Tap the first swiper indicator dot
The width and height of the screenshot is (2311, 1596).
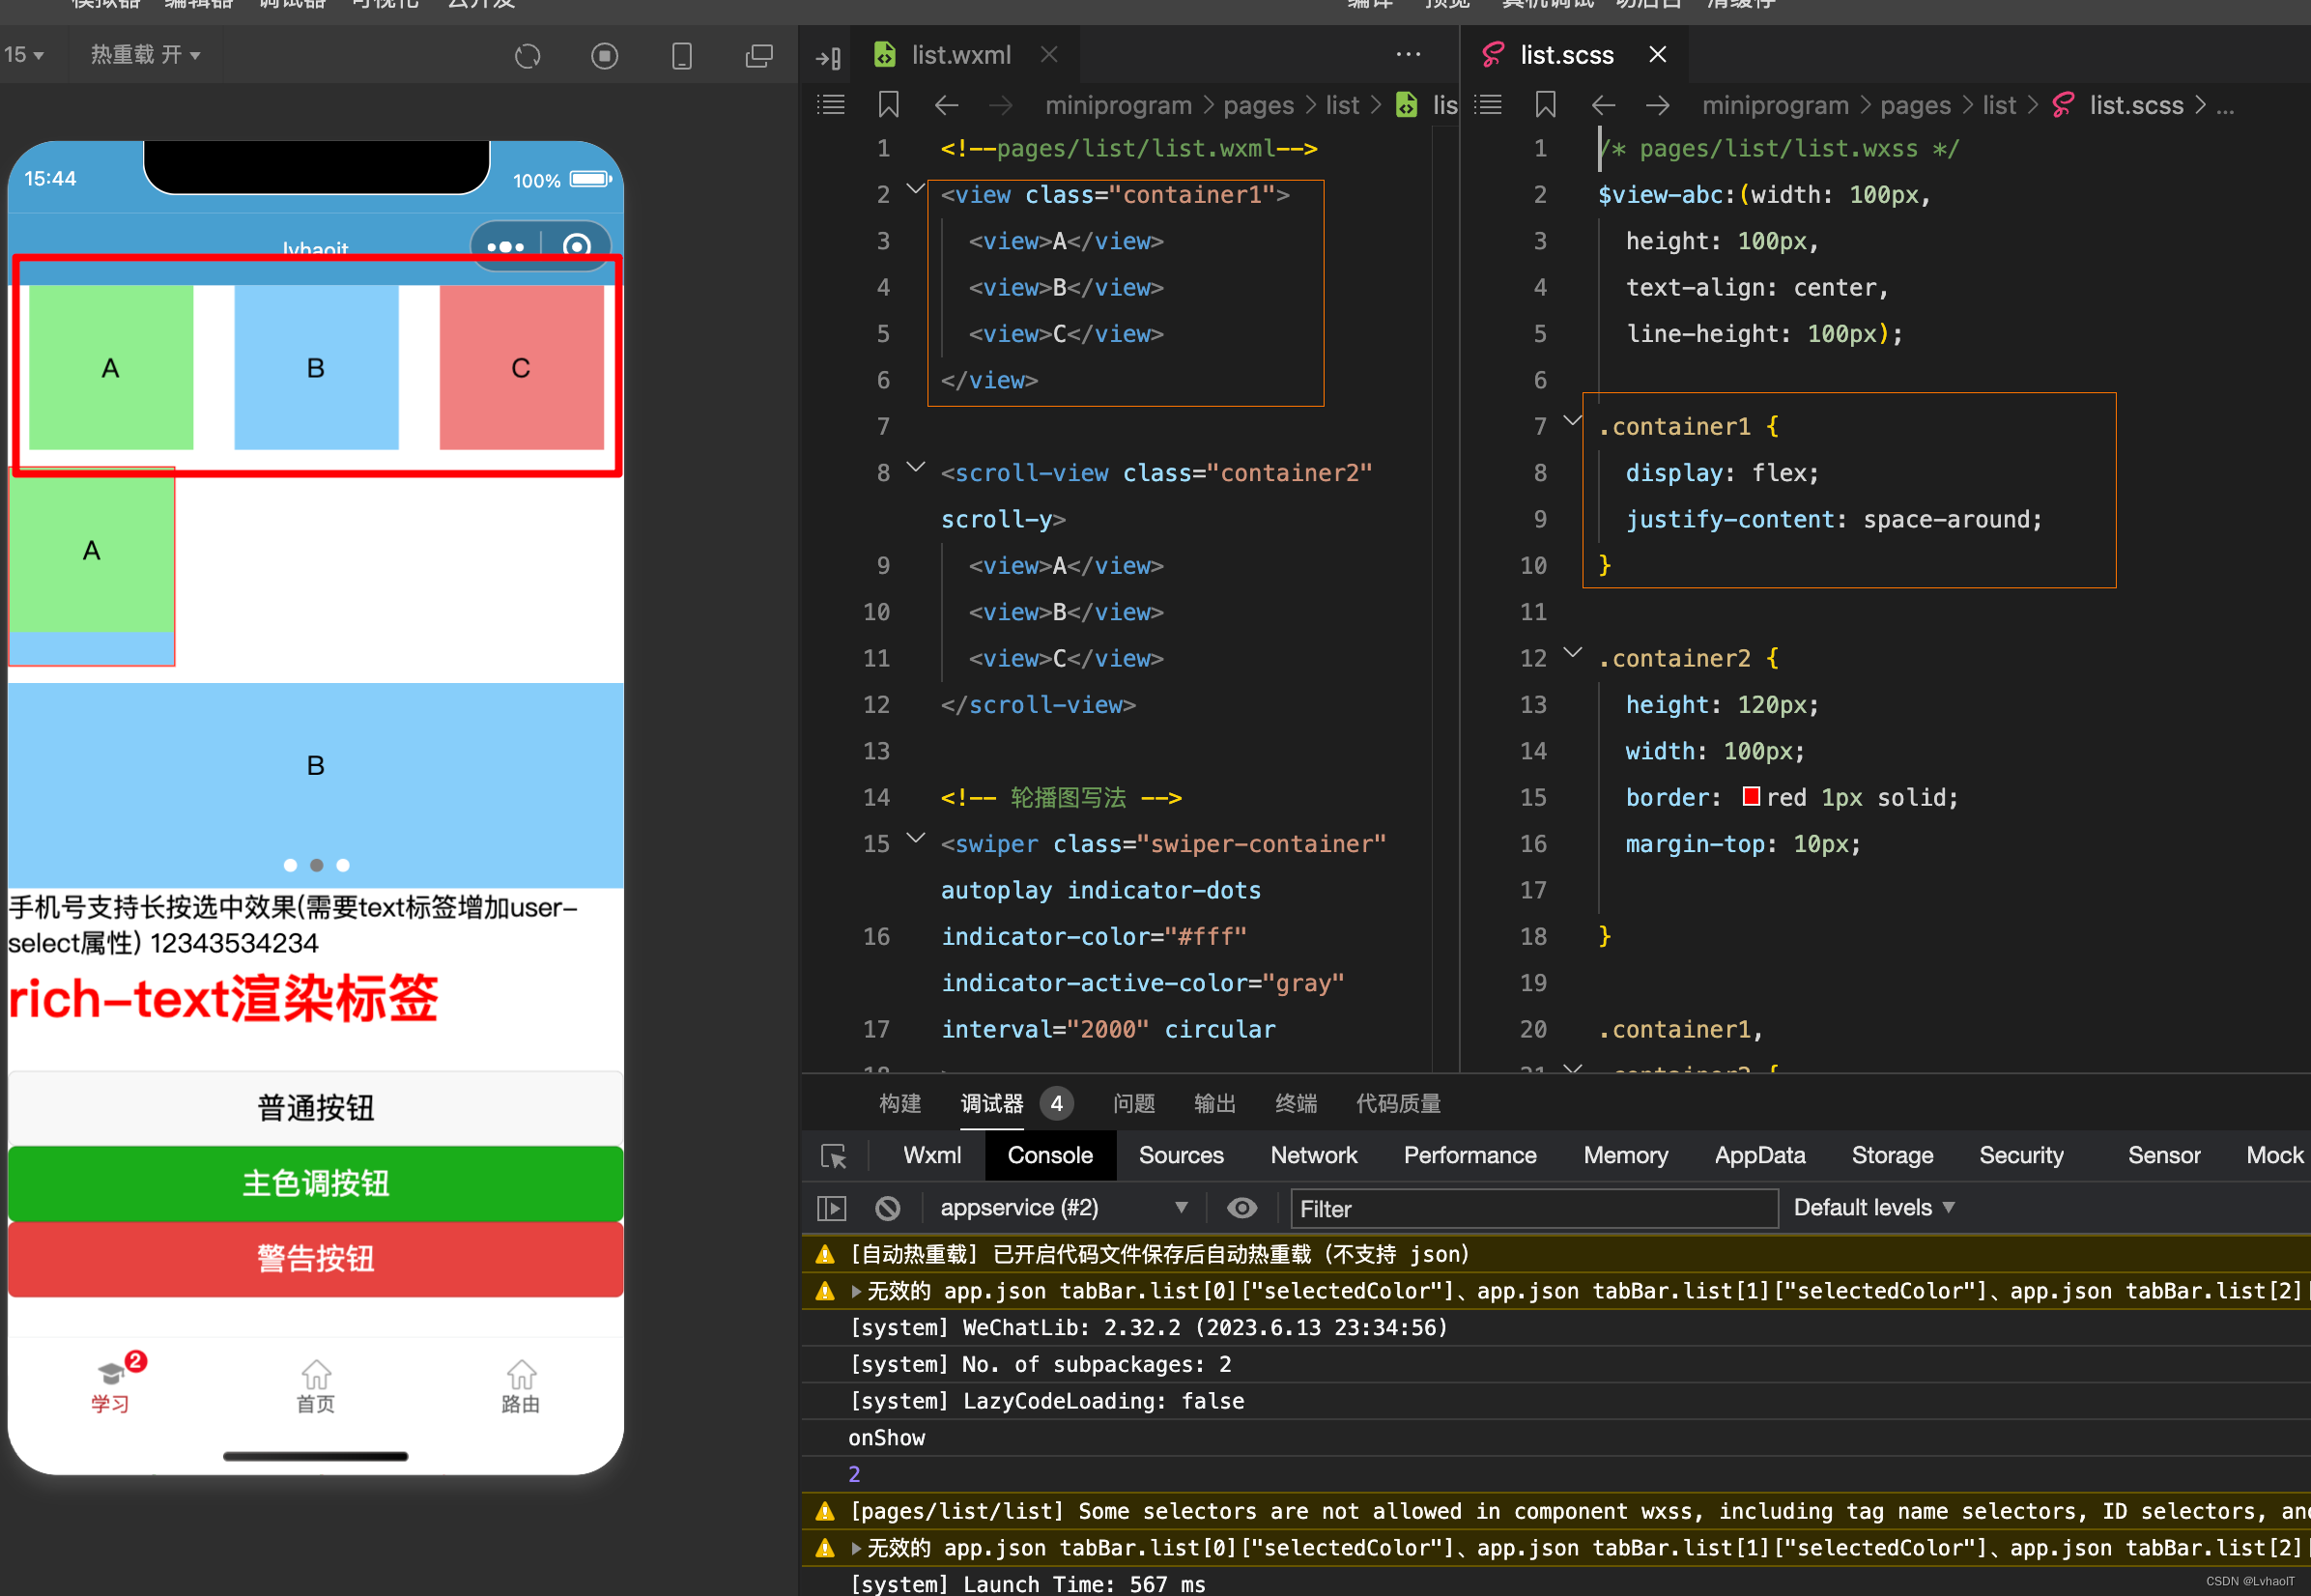[290, 865]
